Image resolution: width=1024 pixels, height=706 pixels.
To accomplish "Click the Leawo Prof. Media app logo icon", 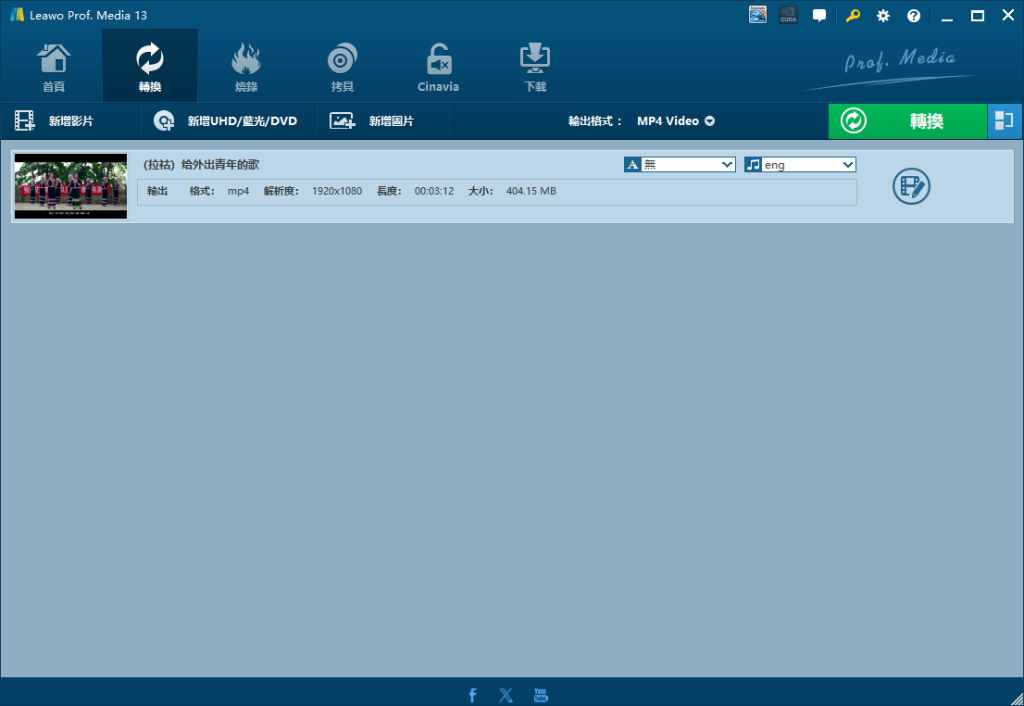I will [17, 14].
